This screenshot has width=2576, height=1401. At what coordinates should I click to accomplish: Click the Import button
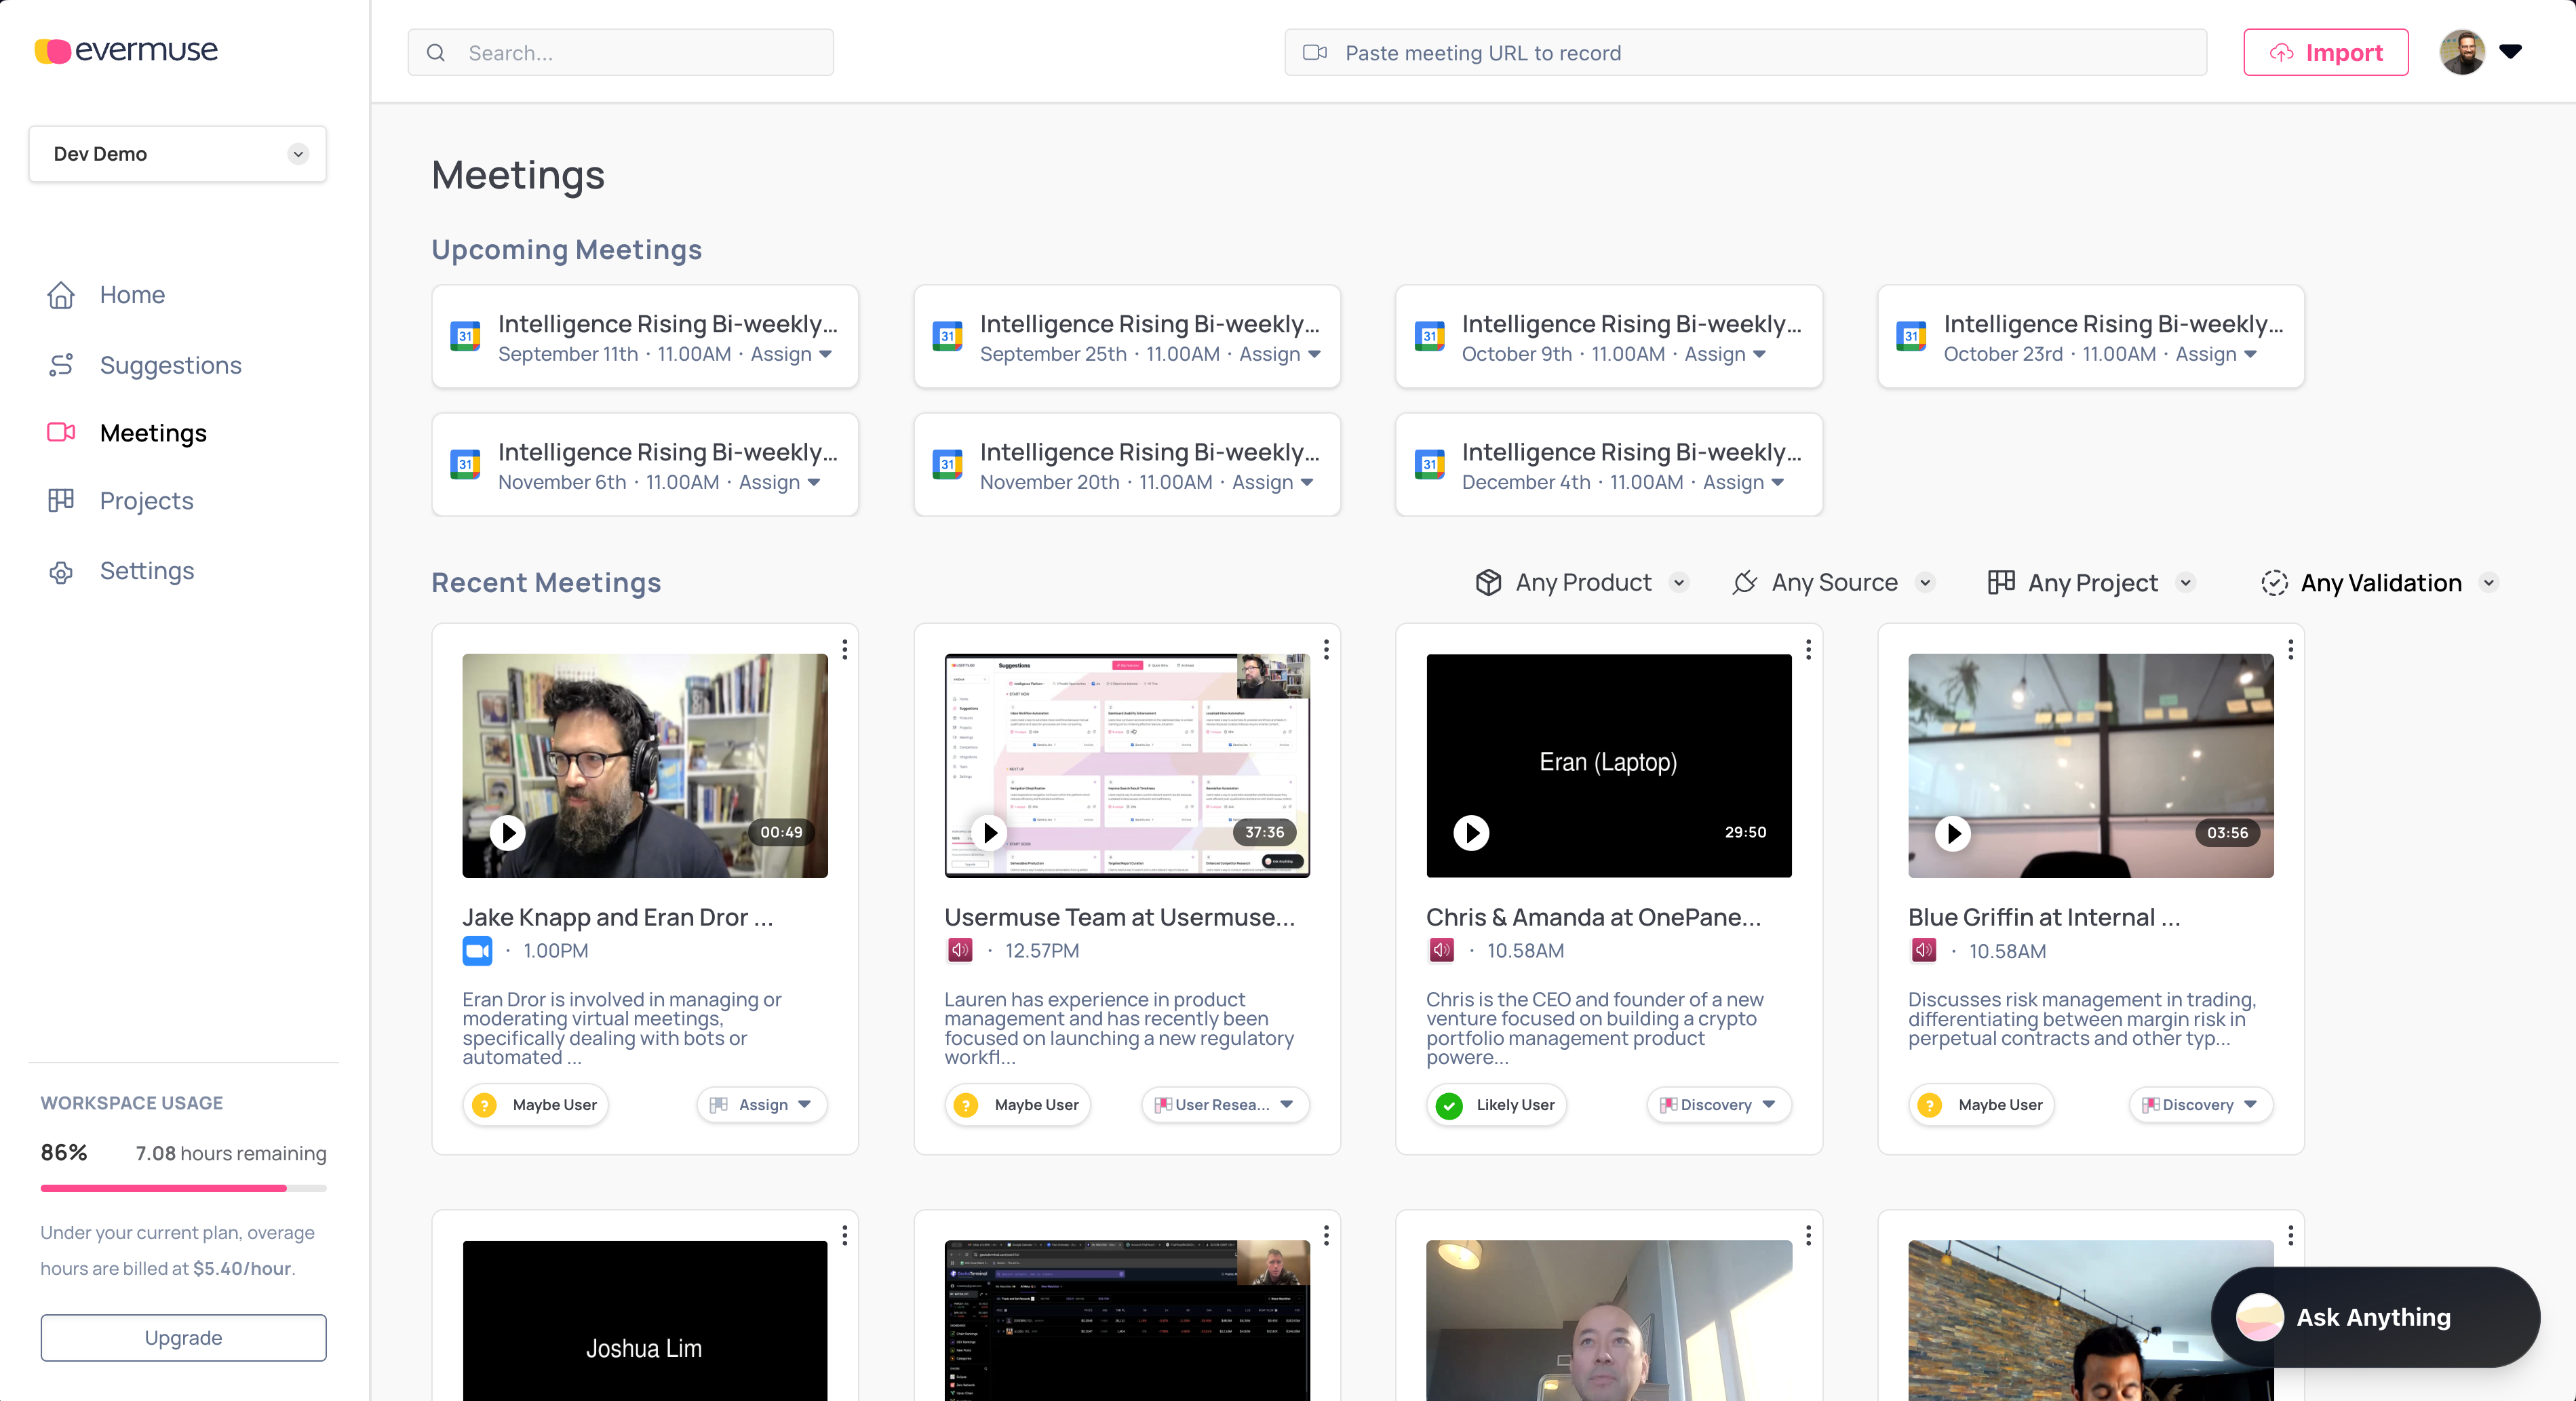pyautogui.click(x=2326, y=52)
